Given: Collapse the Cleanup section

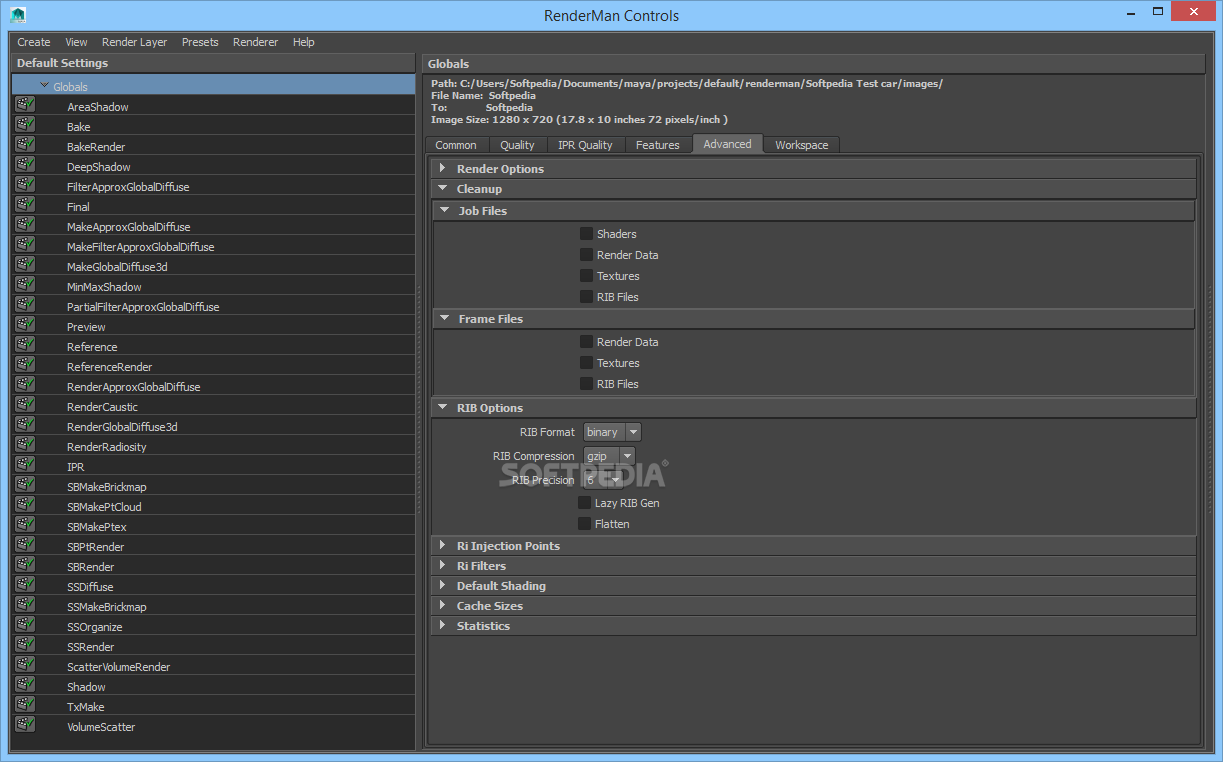Looking at the screenshot, I should point(443,188).
